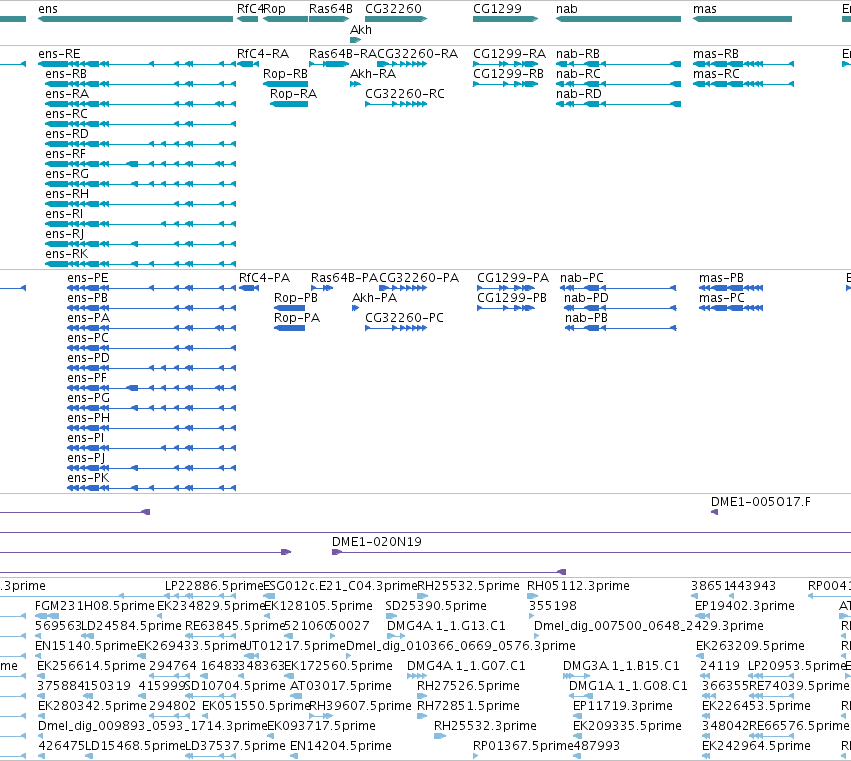The height and width of the screenshot is (761, 851).
Task: Select protein Ras64B-PA feature
Action: (x=322, y=288)
